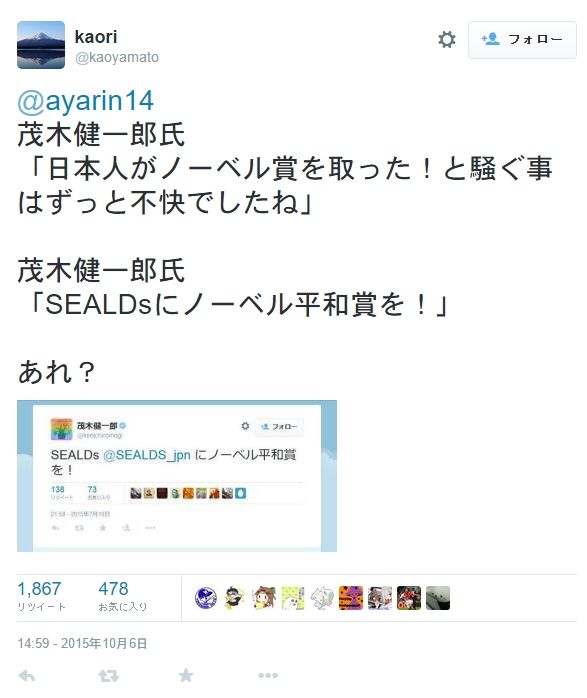Open the white creature retweeter avatar
Image resolution: width=587 pixels, height=698 pixels.
[x=322, y=598]
